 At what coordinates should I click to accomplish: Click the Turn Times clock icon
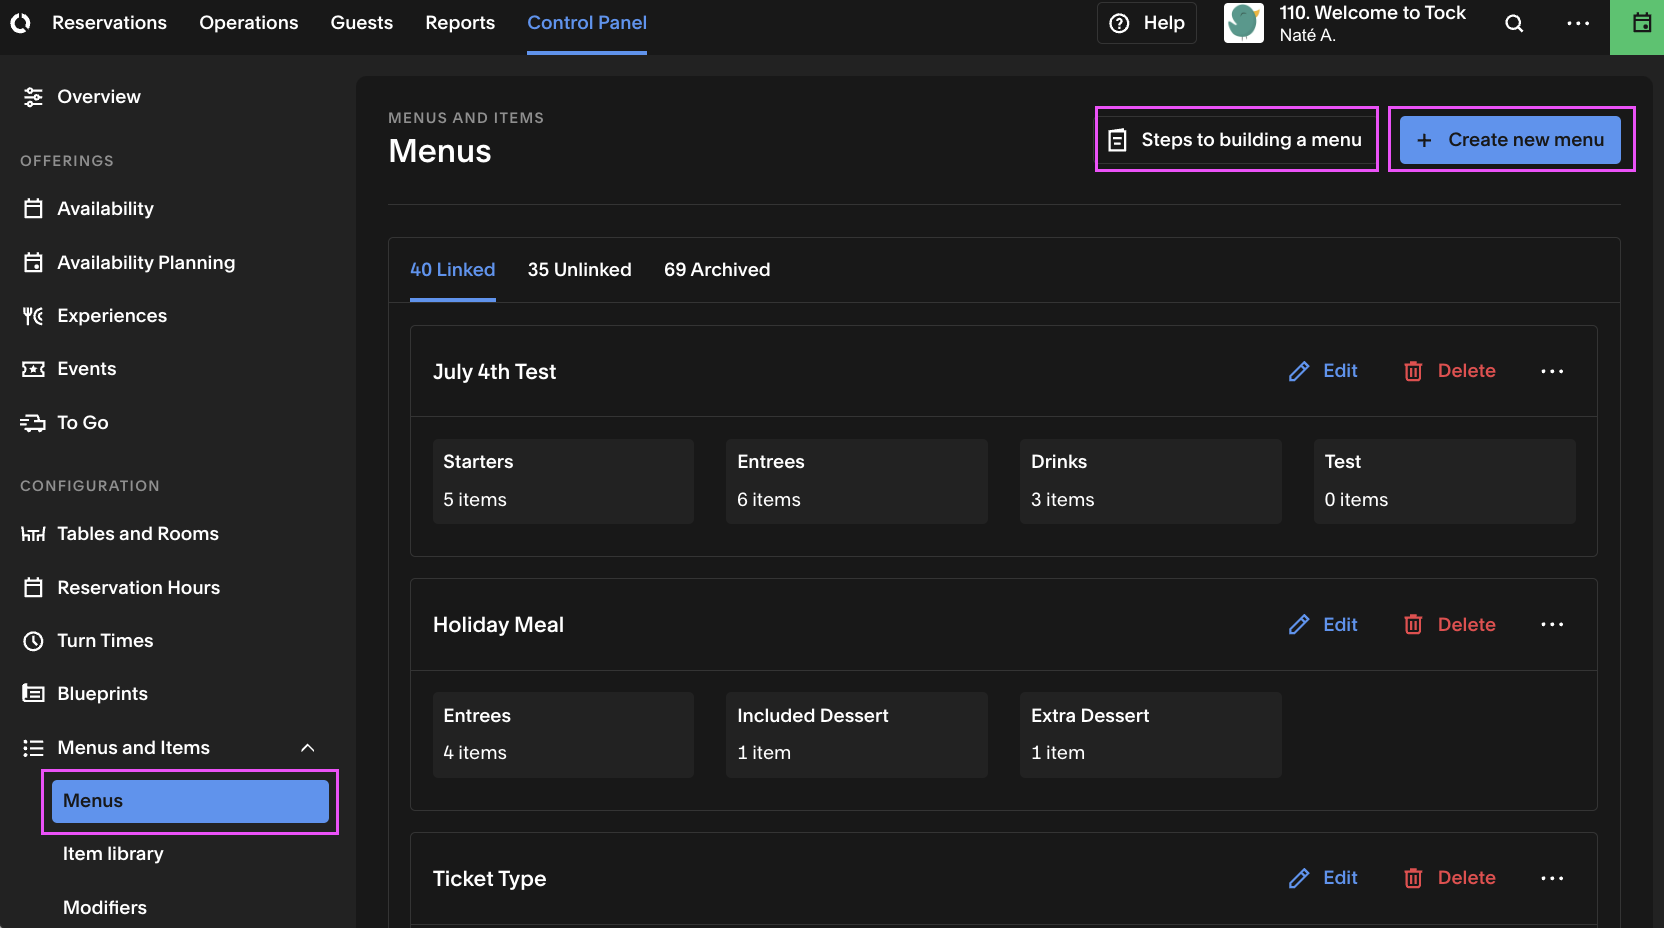(x=33, y=641)
